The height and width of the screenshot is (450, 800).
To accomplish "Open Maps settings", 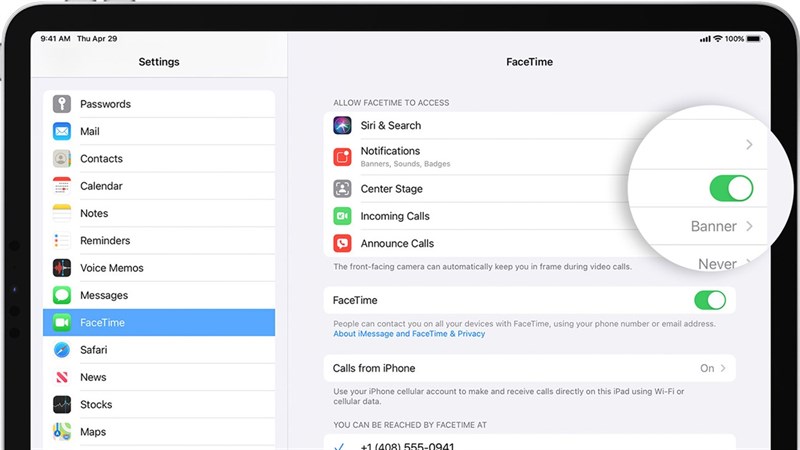I will point(159,432).
